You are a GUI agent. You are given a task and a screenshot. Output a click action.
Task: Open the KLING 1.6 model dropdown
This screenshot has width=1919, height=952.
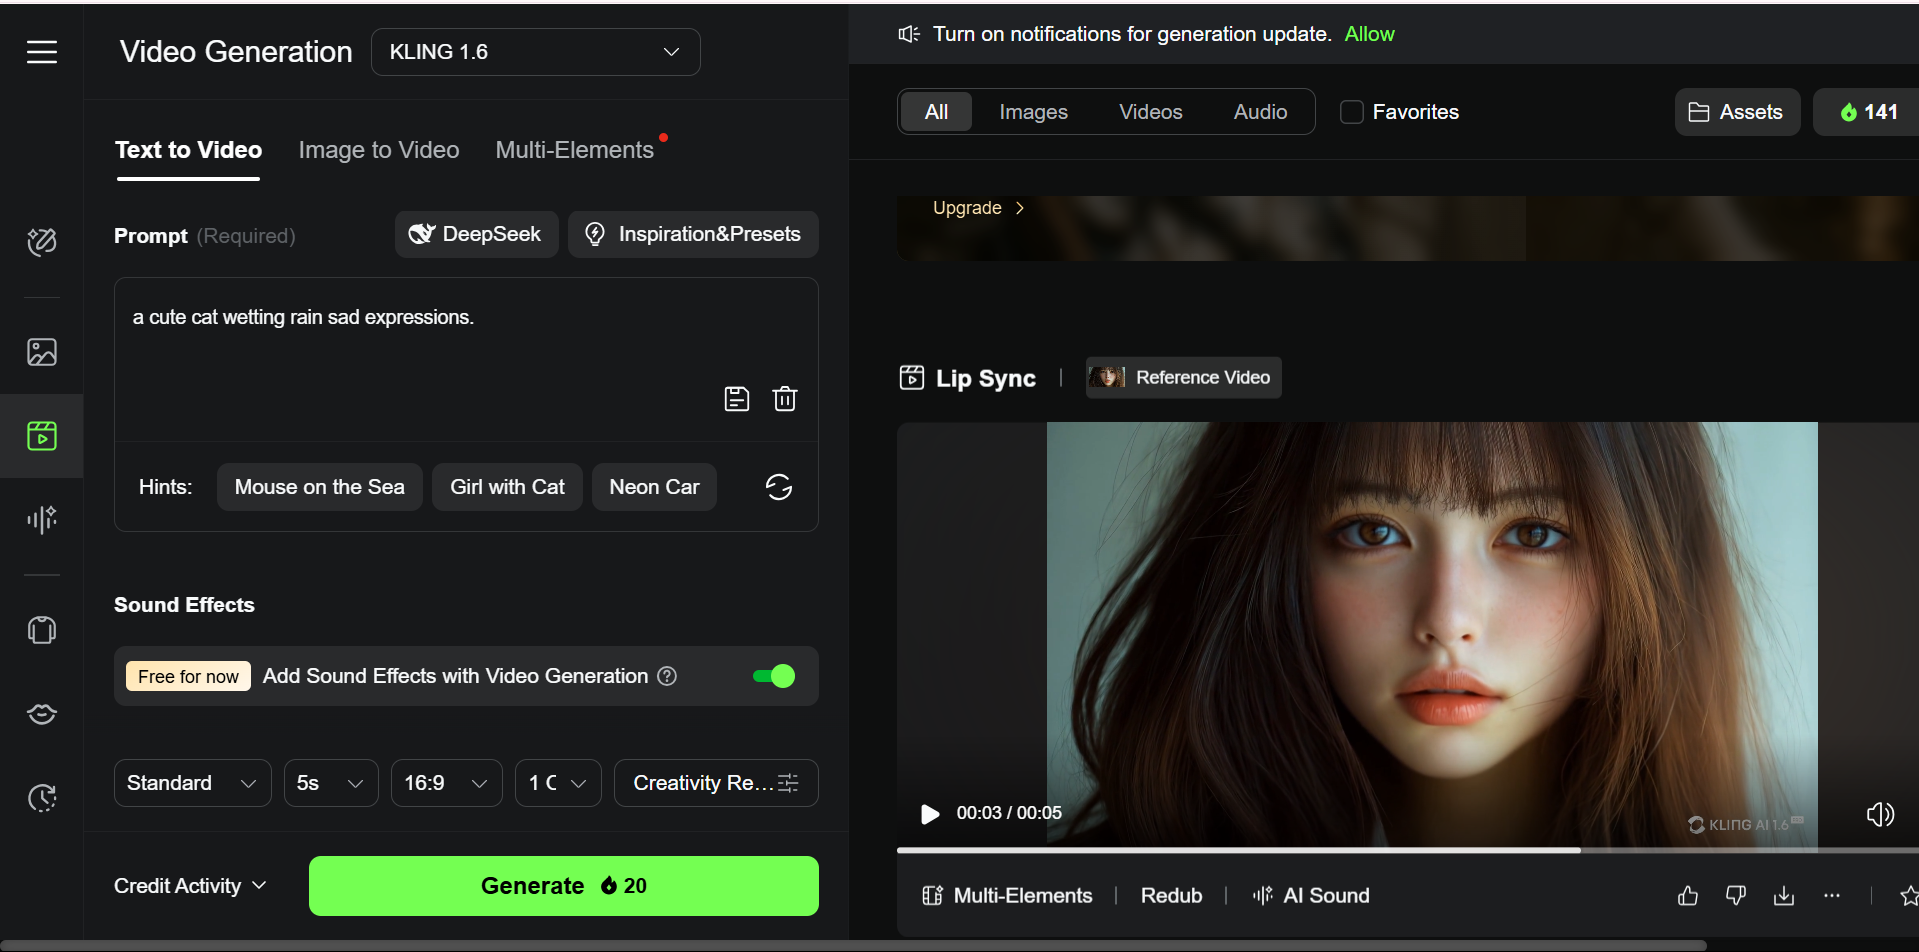point(535,51)
